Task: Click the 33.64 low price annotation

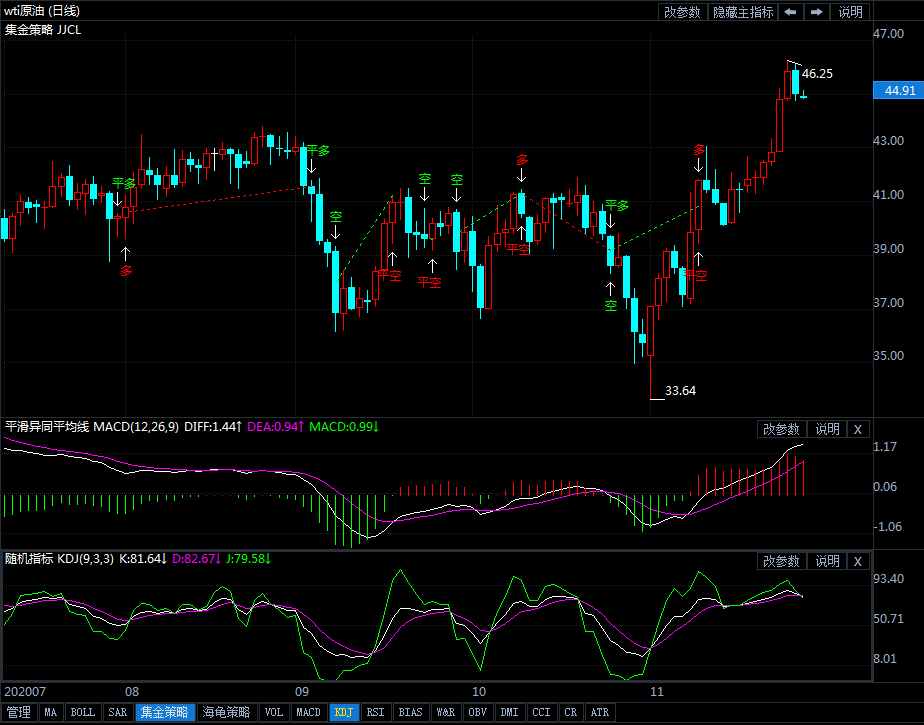Action: coord(681,391)
